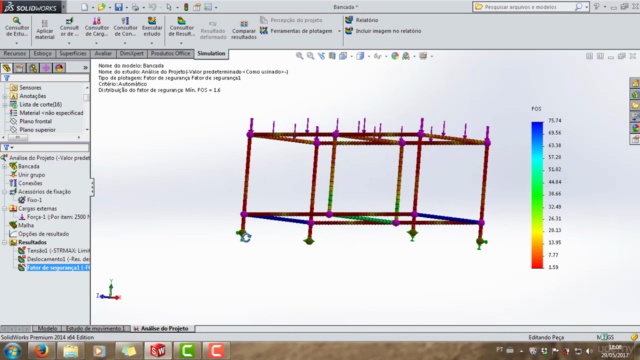Open Consultor de Cargas tool
Viewport: 640px width, 360px height.
click(x=97, y=27)
